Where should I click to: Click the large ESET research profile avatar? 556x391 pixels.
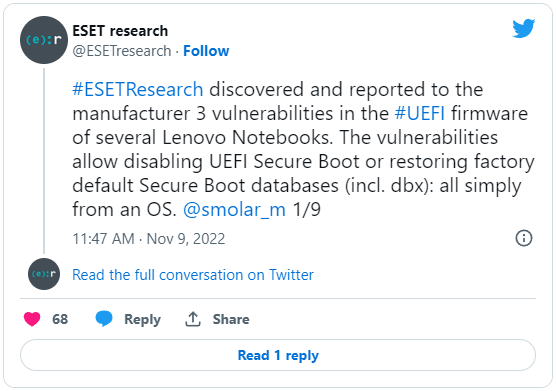(x=44, y=40)
